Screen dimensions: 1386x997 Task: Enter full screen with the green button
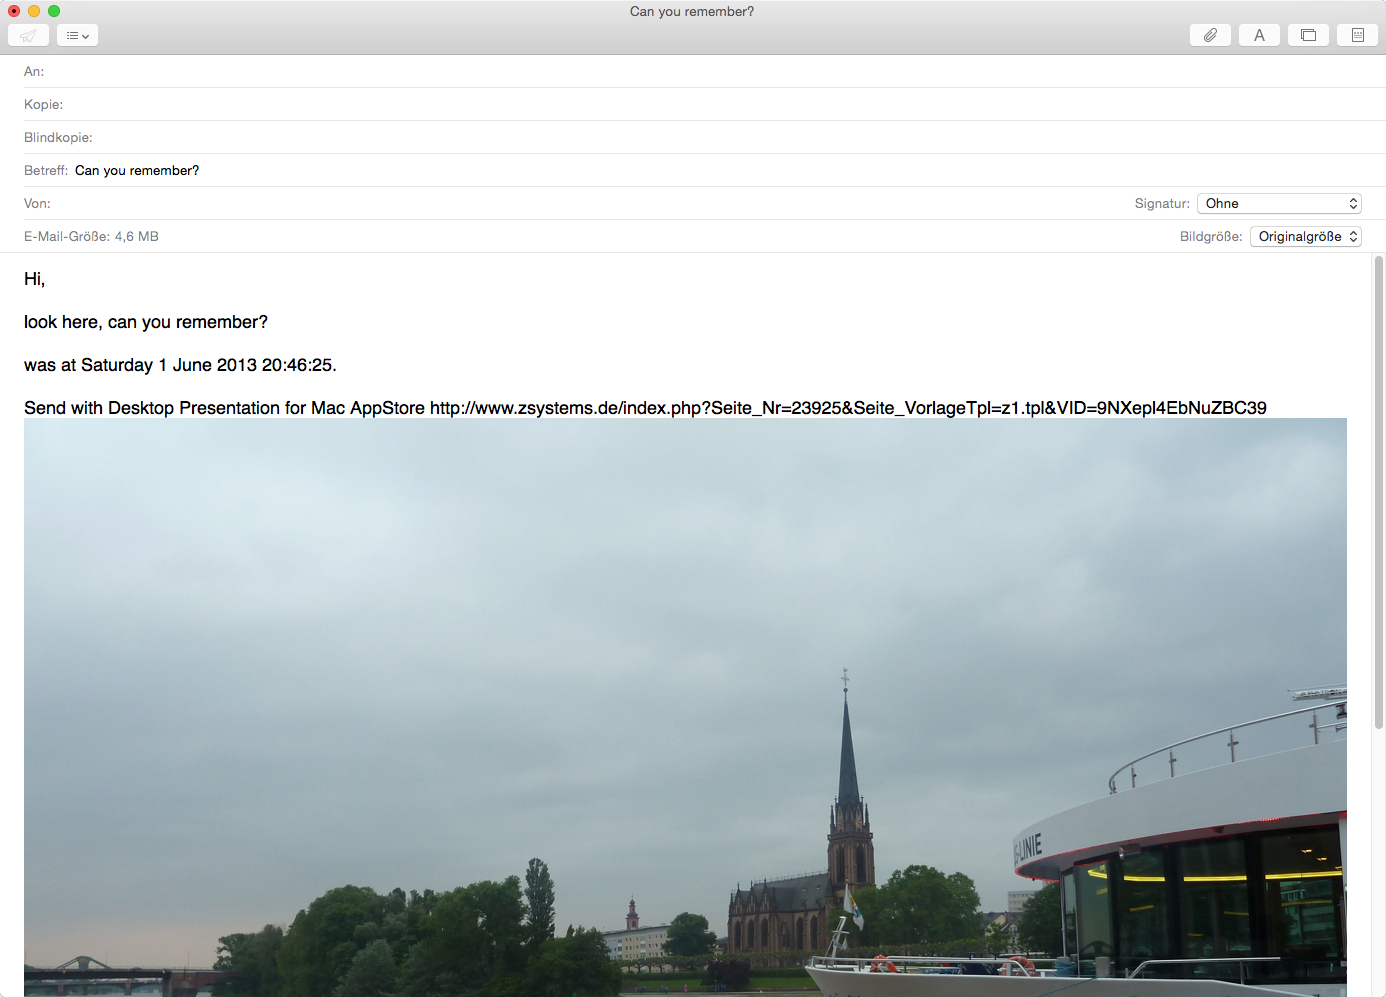click(54, 11)
